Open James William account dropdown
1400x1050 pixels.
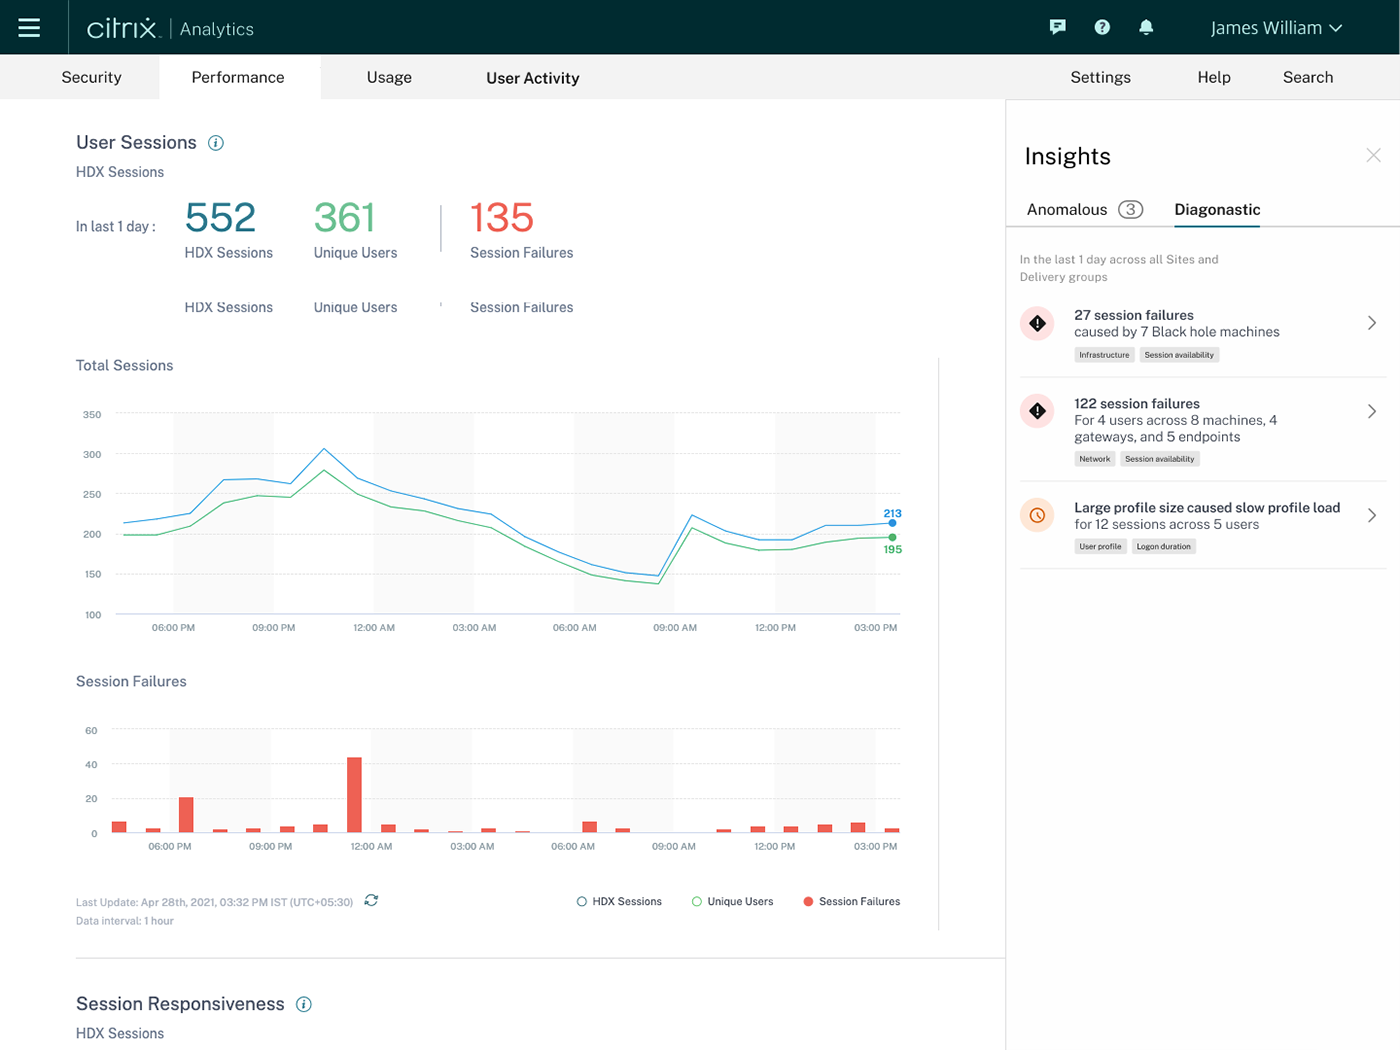coord(1275,28)
